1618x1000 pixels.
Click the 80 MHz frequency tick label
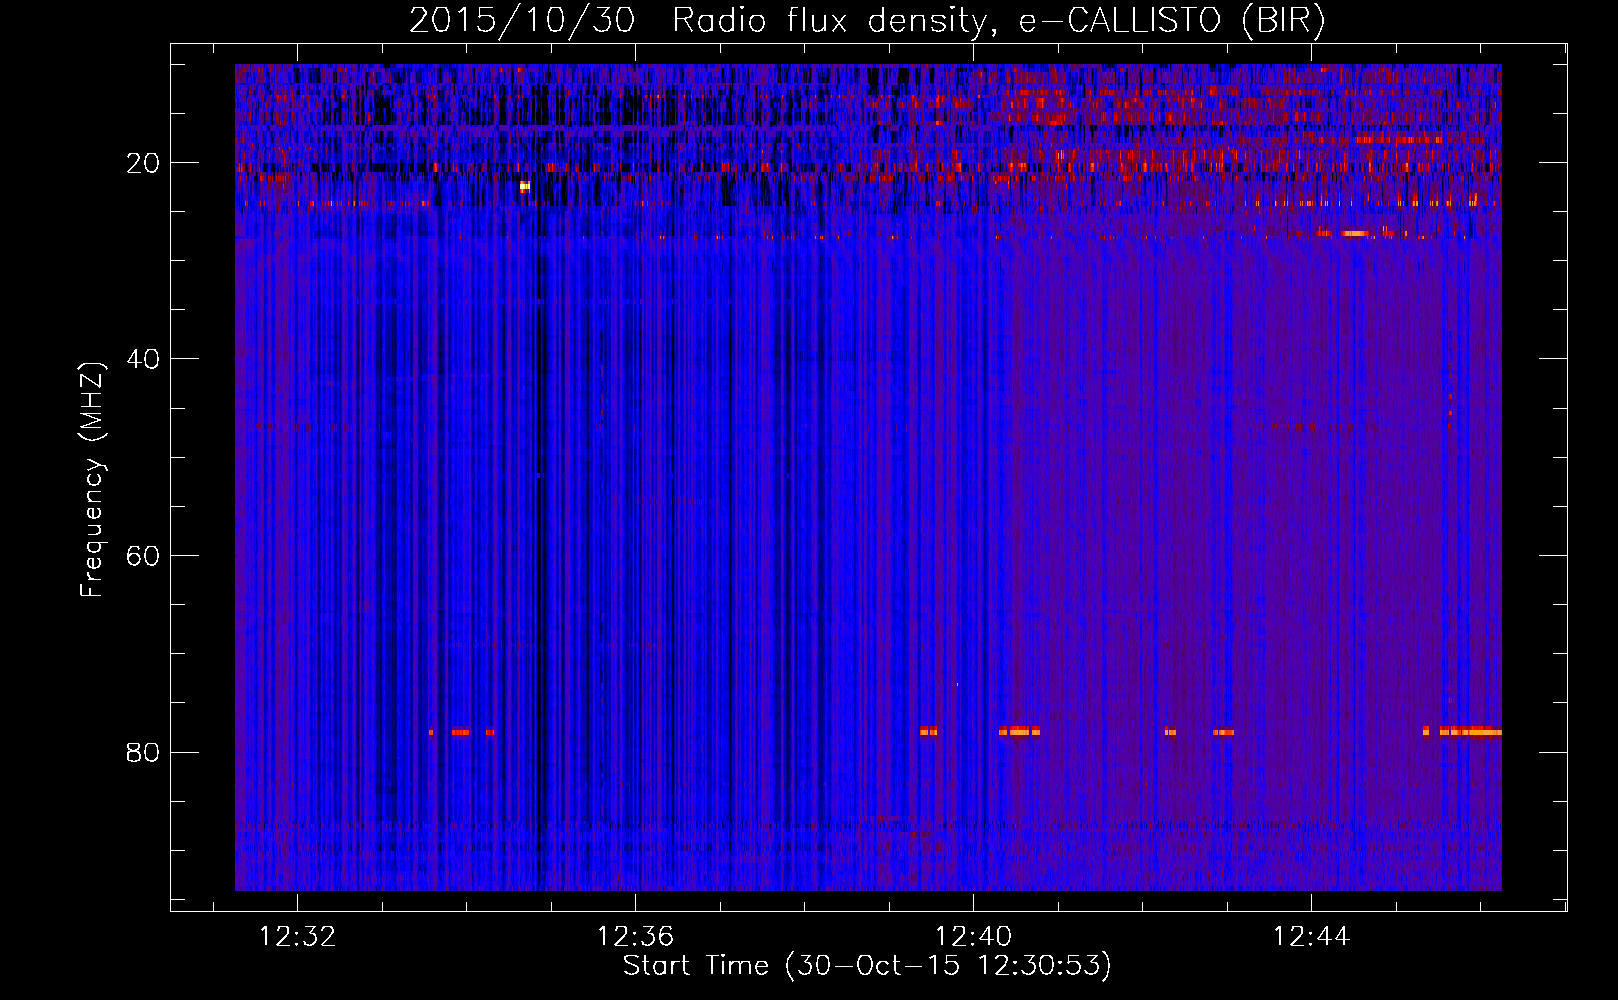(x=143, y=752)
